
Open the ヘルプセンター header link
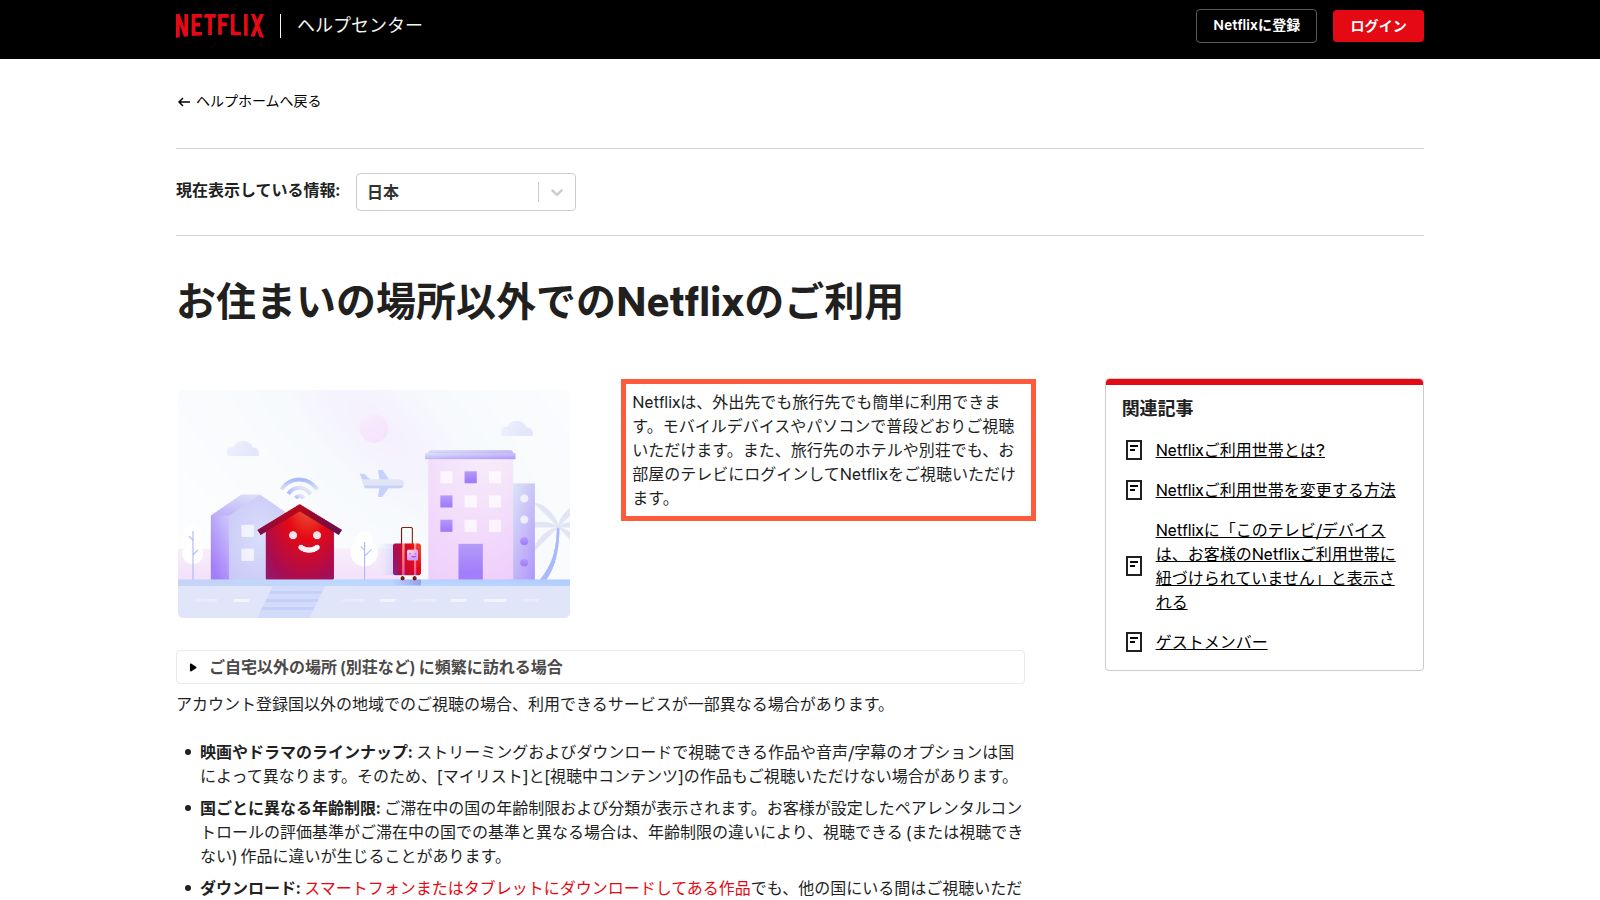pos(360,25)
